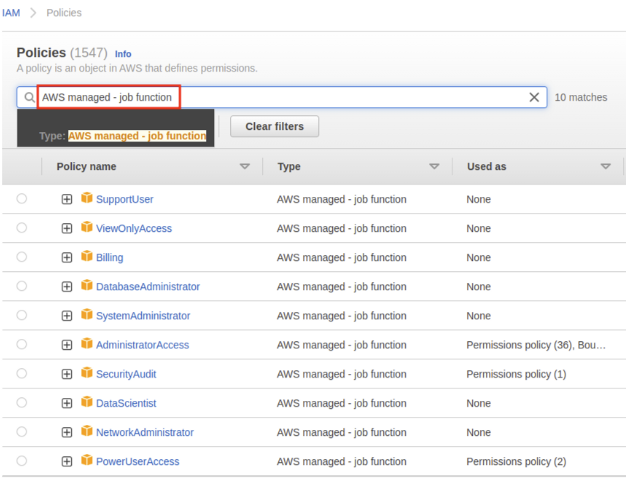
Task: Select the DatabaseAdministrator policy radio button
Action: click(x=22, y=287)
